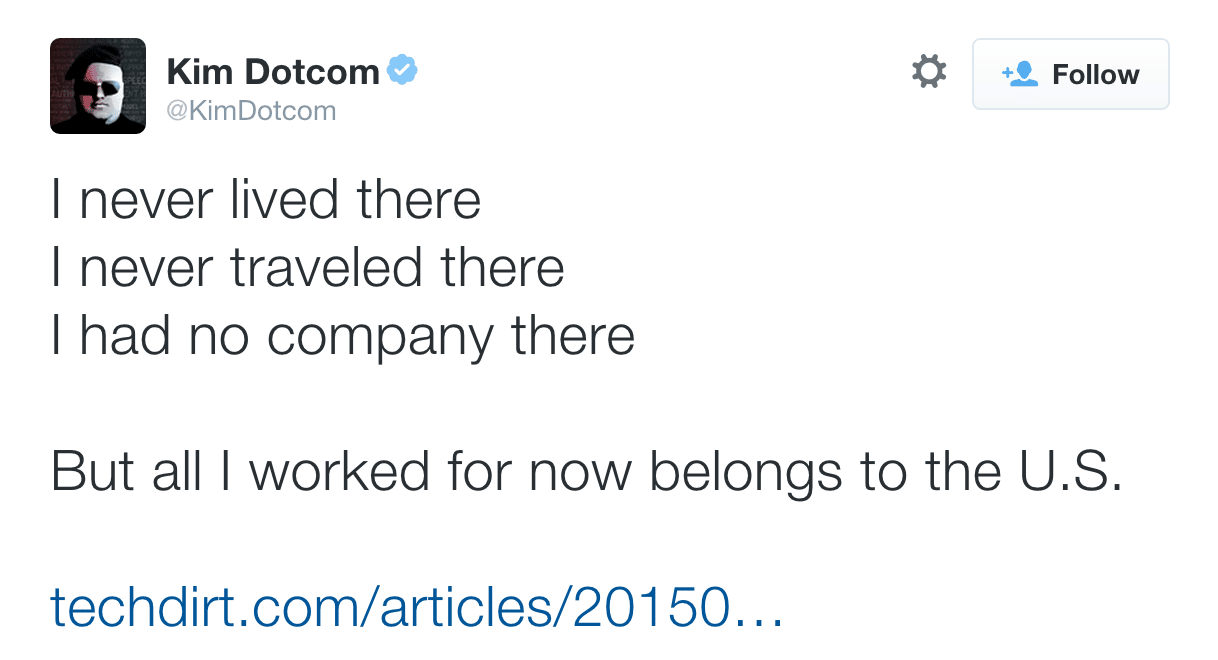Click the add-person icon inside Follow
Viewport: 1218px width, 660px height.
1020,74
